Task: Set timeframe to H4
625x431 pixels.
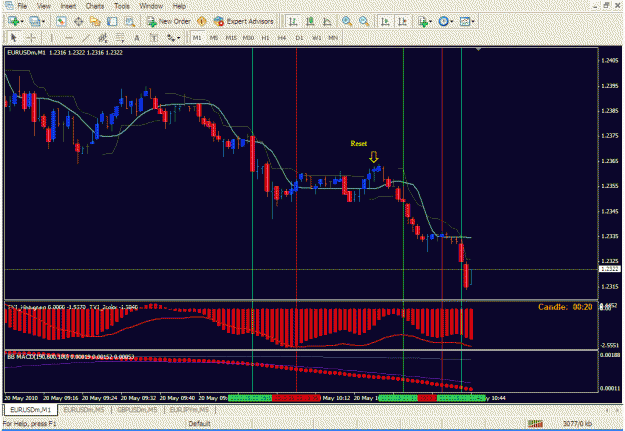Action: 282,38
